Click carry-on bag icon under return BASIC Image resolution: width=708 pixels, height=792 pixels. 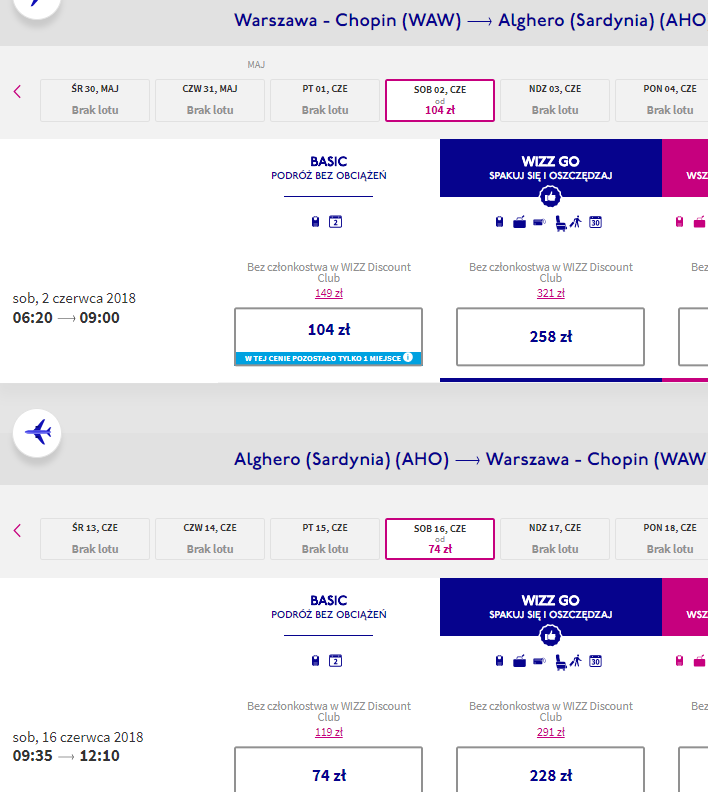[x=316, y=661]
